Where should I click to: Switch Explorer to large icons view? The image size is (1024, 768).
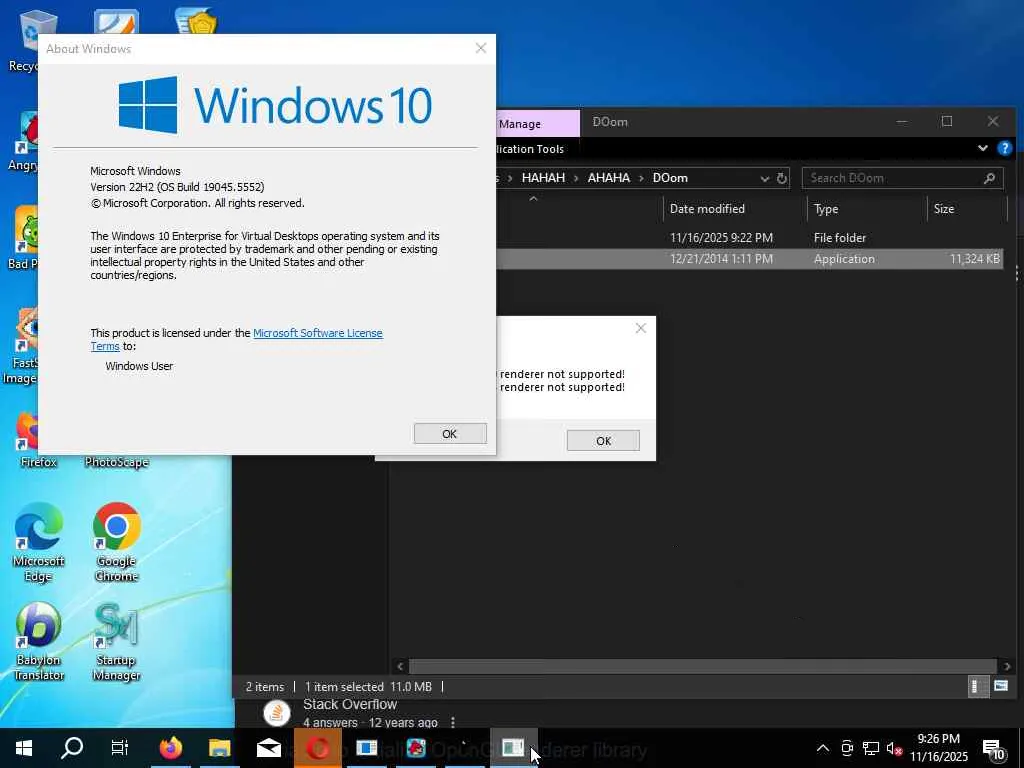click(1000, 686)
